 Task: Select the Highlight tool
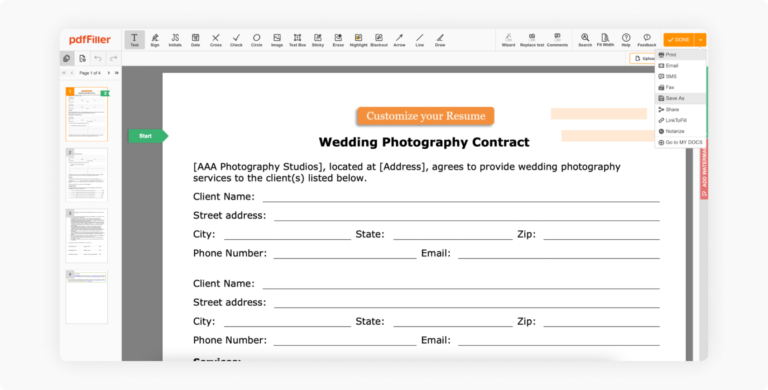tap(359, 40)
